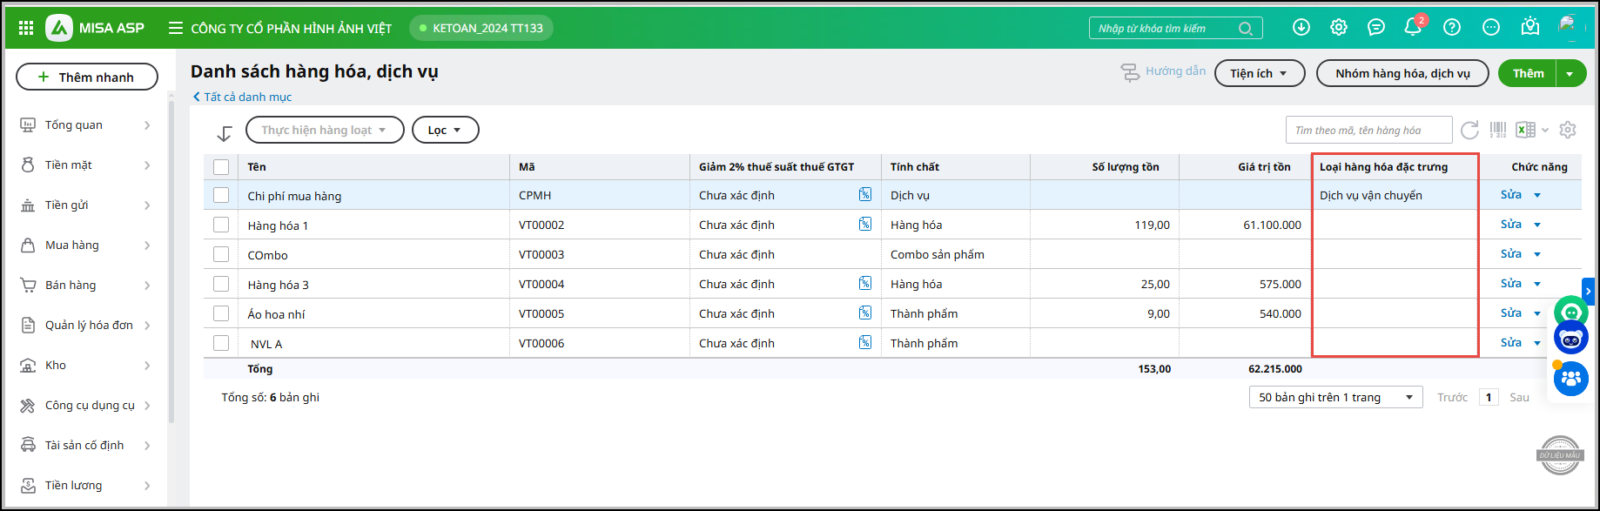Viewport: 1600px width, 511px height.
Task: Open the notifications bell icon
Action: pyautogui.click(x=1413, y=27)
